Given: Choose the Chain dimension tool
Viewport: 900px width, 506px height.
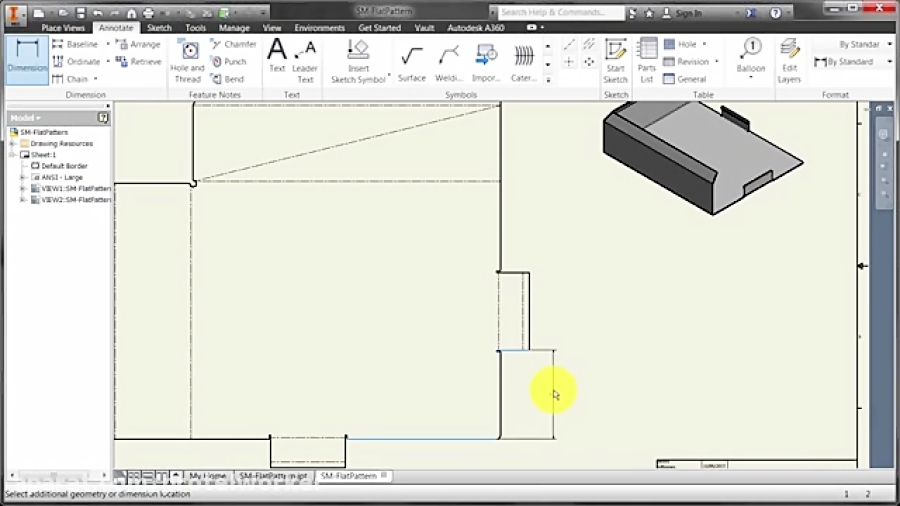Looking at the screenshot, I should (x=71, y=79).
